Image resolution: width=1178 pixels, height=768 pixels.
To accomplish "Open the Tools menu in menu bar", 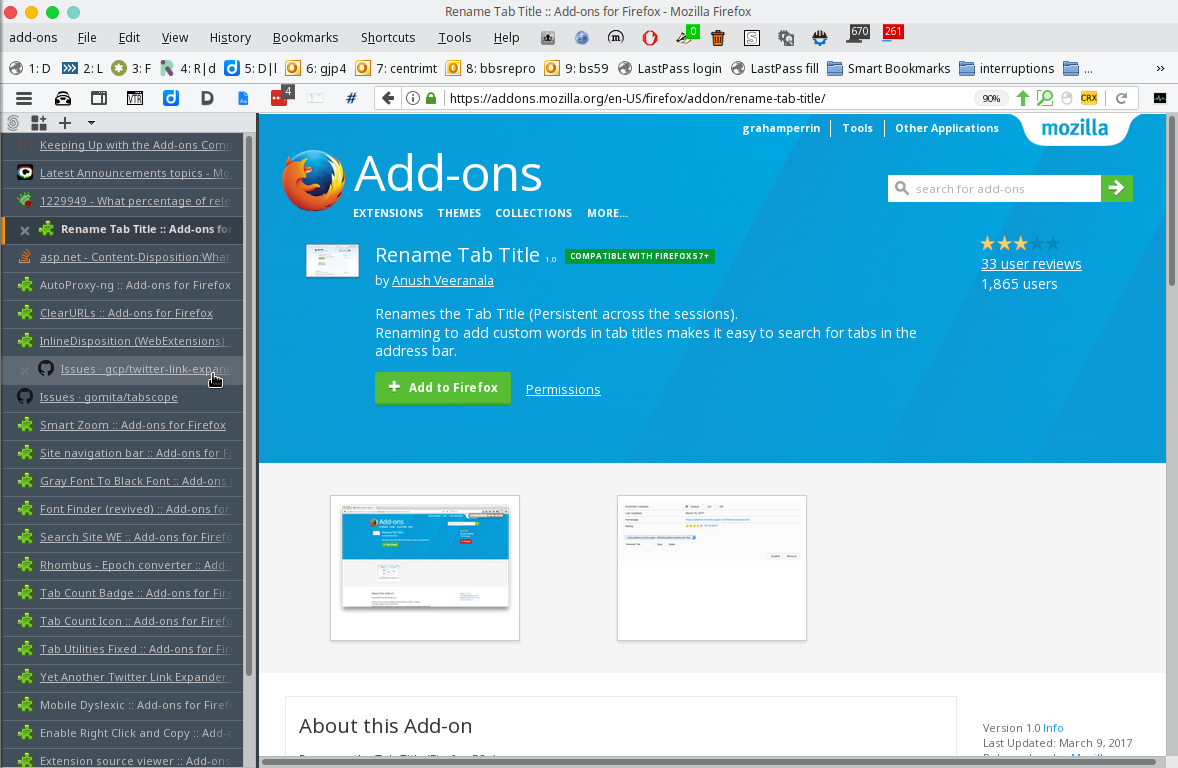I will point(455,38).
